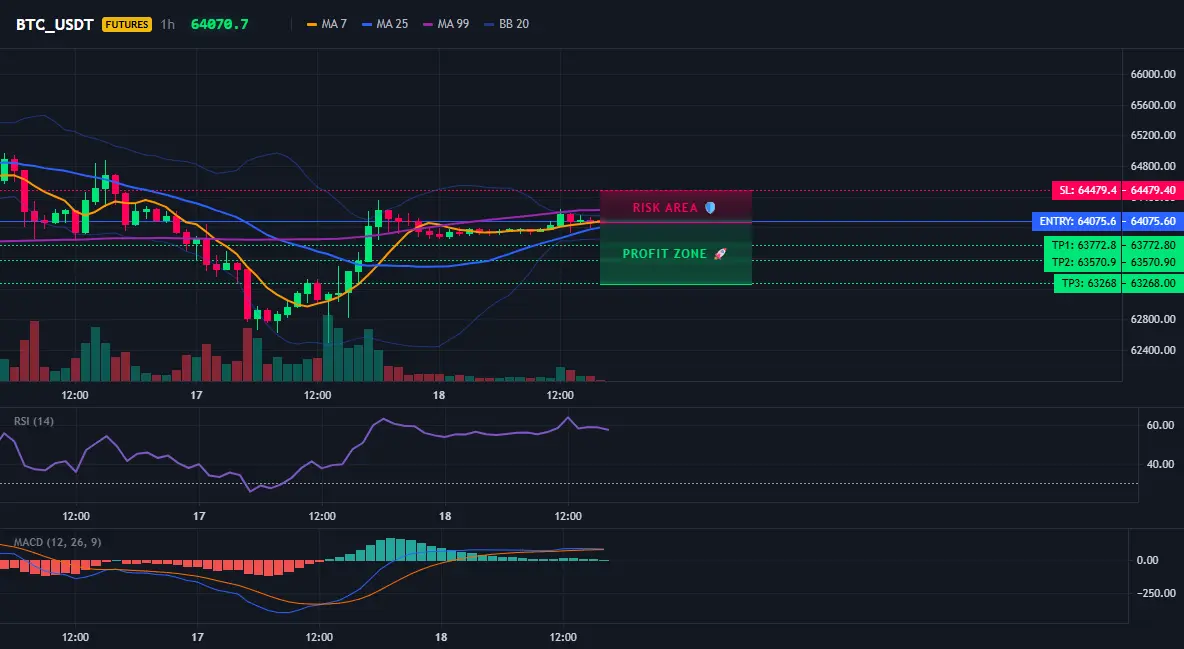1184x649 pixels.
Task: Click the rocket icon in PROFIT ZONE
Action: (x=720, y=254)
